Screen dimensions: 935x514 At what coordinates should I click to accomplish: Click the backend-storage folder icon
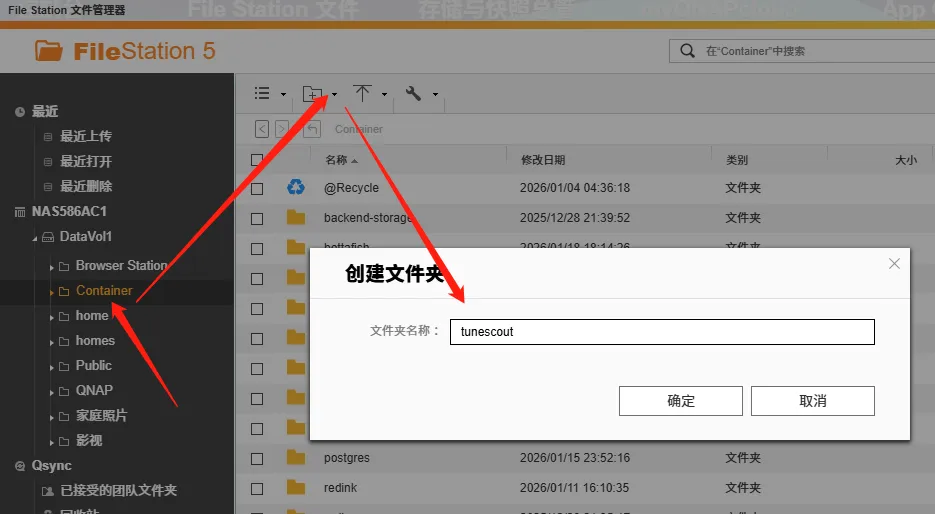coord(296,217)
